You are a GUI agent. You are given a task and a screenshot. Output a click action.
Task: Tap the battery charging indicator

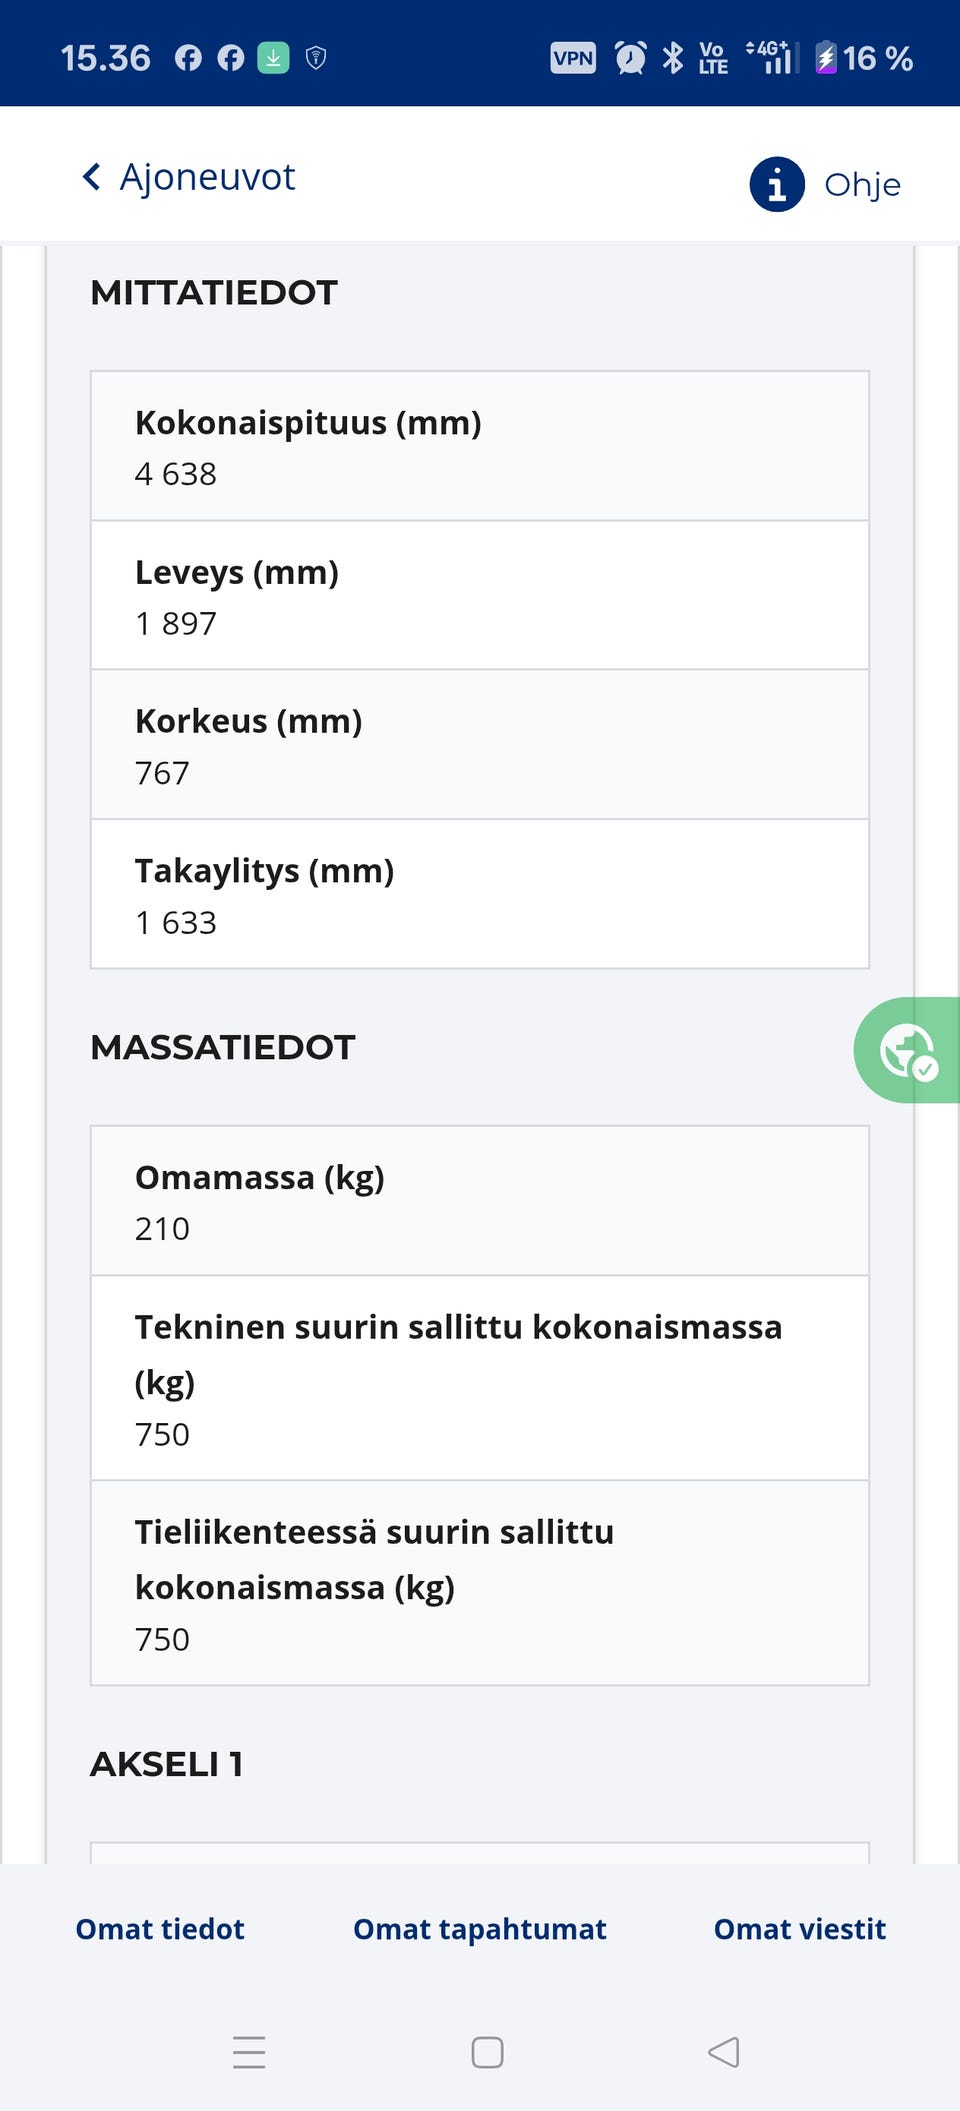[826, 58]
